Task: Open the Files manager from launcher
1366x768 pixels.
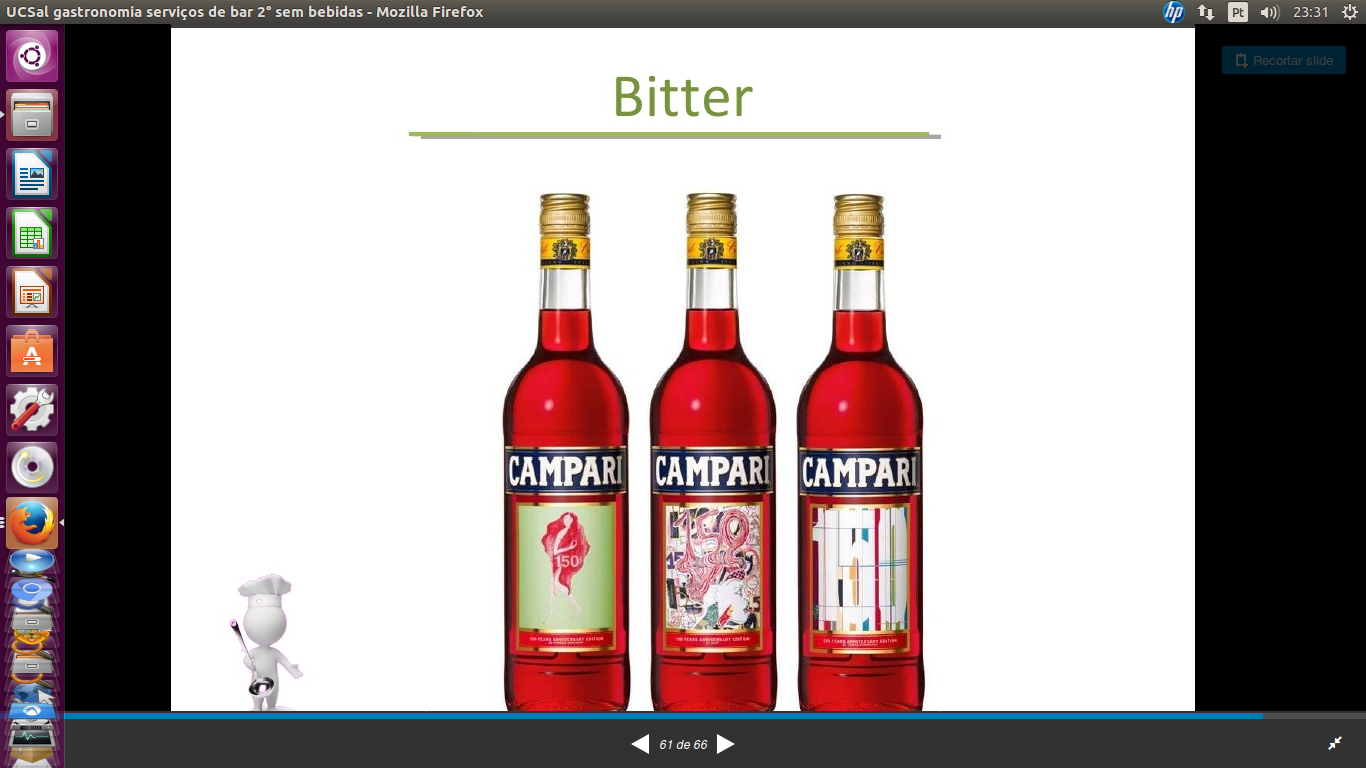Action: (32, 115)
